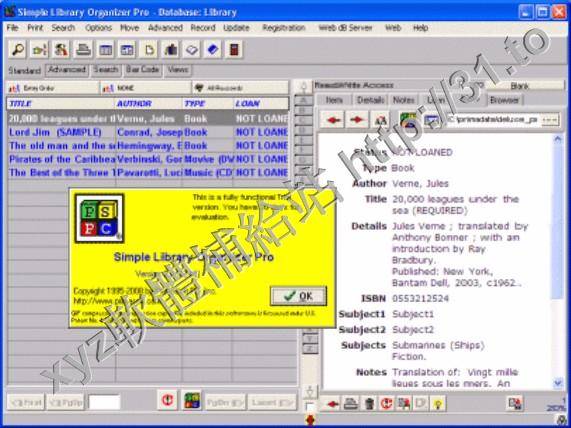Click the yellow light bulb icon
This screenshot has height=428, width=571.
pyautogui.click(x=438, y=404)
